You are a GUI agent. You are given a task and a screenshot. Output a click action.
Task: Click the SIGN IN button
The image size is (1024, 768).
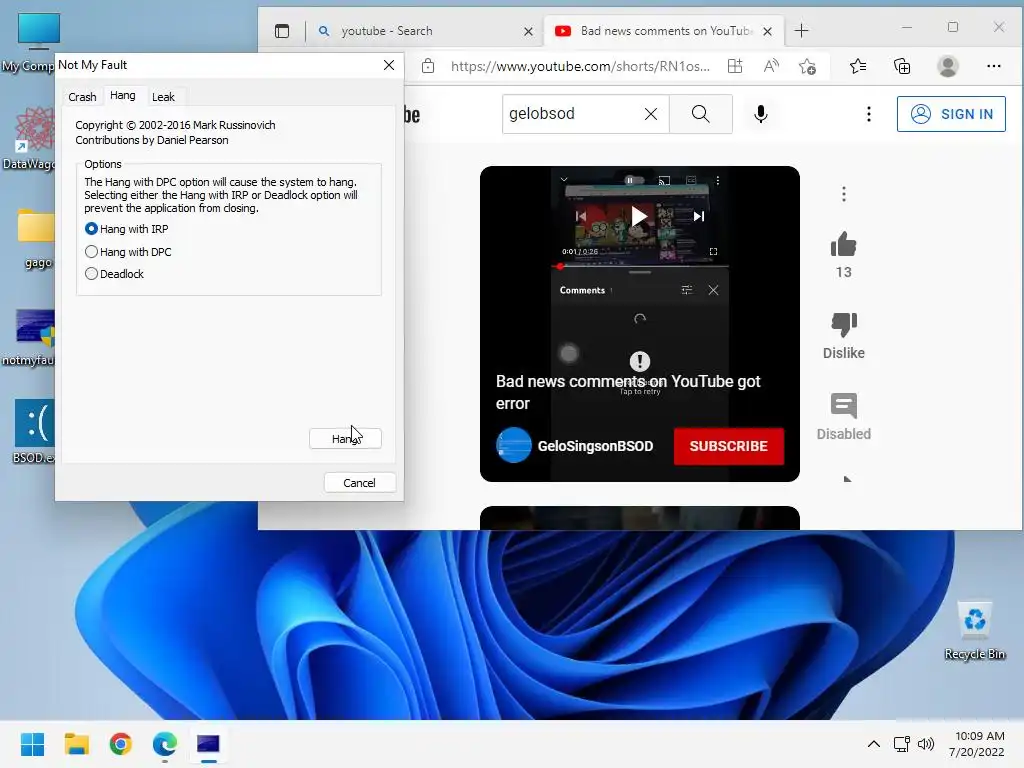(951, 114)
